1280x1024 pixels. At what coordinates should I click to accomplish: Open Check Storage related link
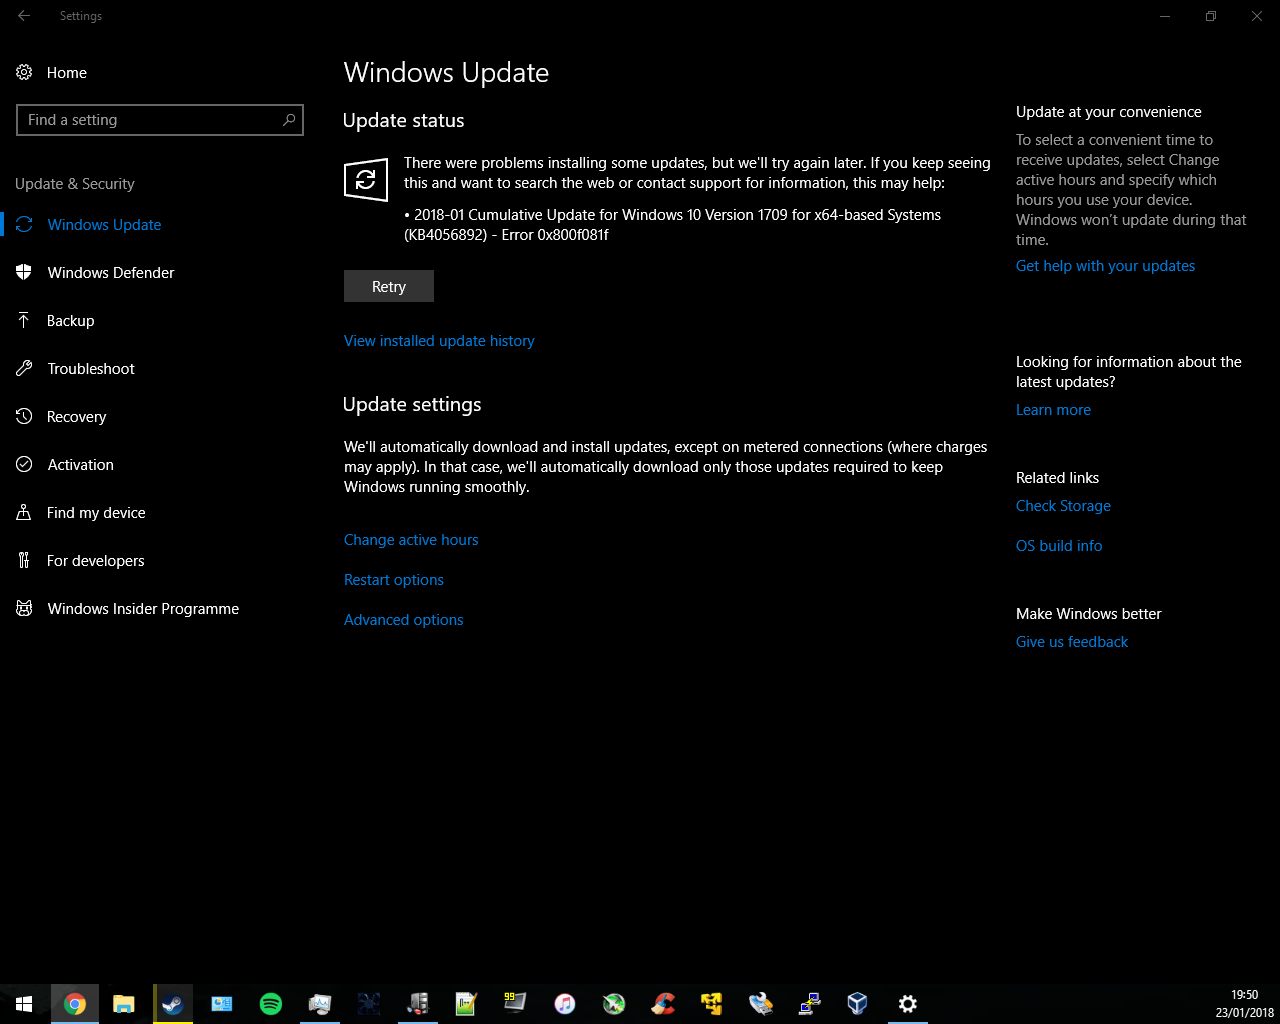coord(1063,506)
